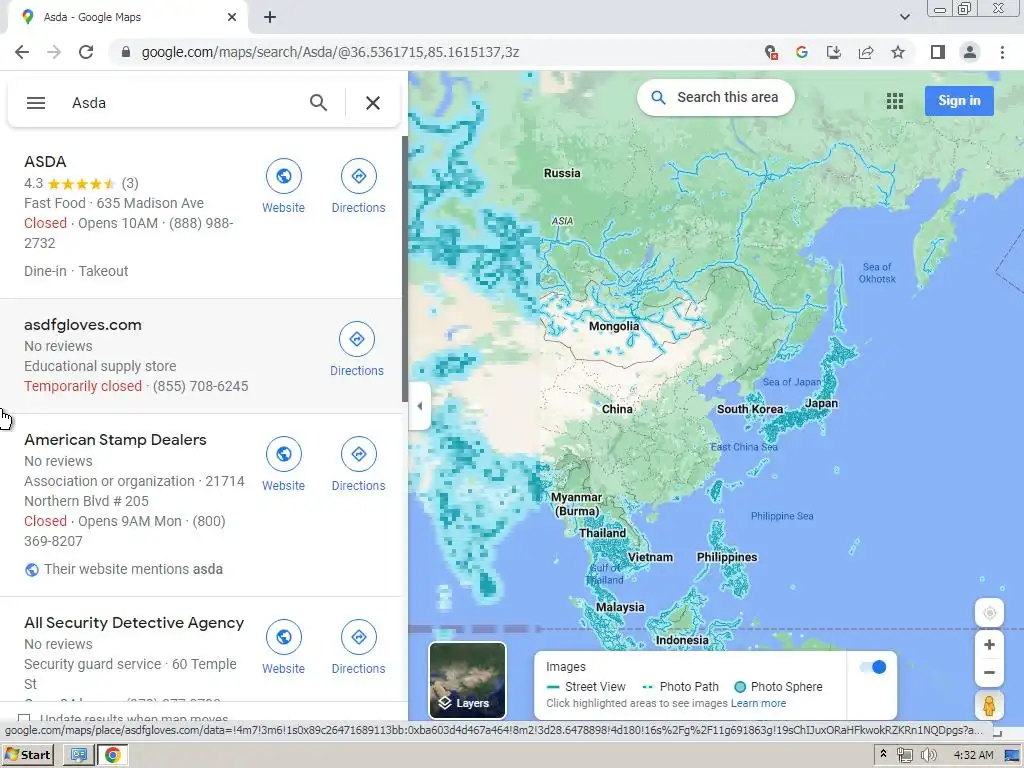Open the Google apps grid
This screenshot has width=1024, height=768.
pyautogui.click(x=895, y=101)
